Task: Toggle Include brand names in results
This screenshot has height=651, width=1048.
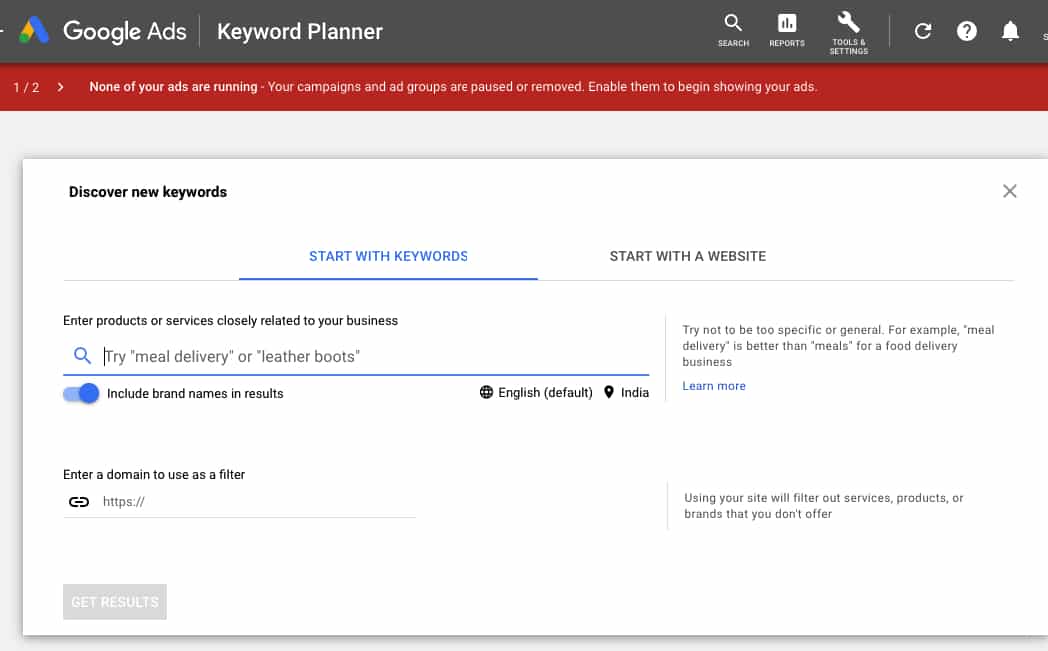Action: click(x=81, y=393)
